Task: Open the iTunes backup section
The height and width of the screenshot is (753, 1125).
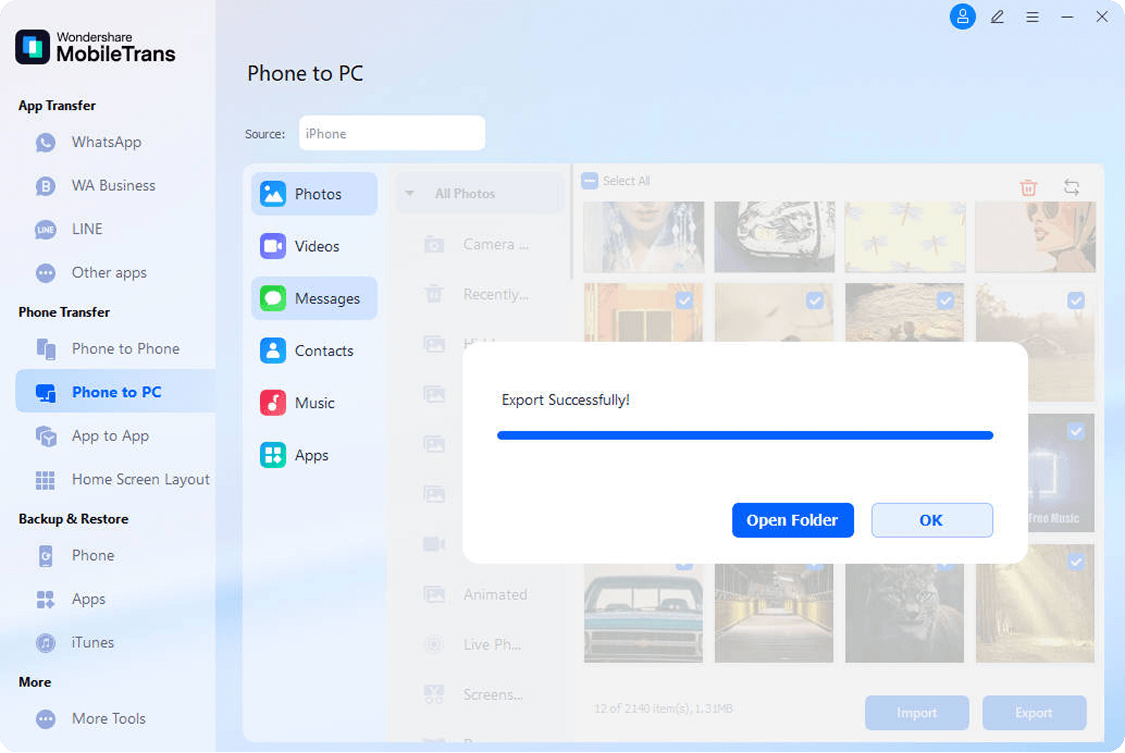Action: [93, 642]
